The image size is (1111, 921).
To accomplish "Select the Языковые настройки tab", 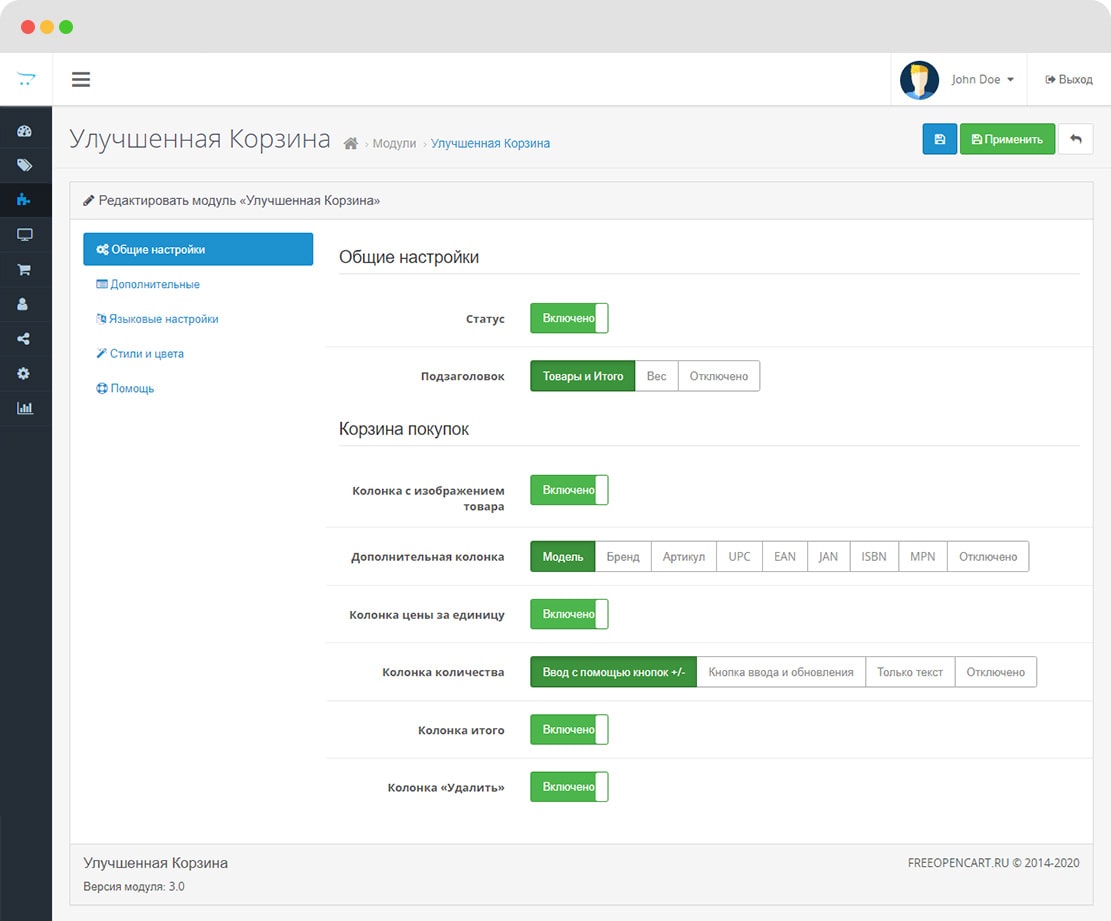I will pos(157,319).
